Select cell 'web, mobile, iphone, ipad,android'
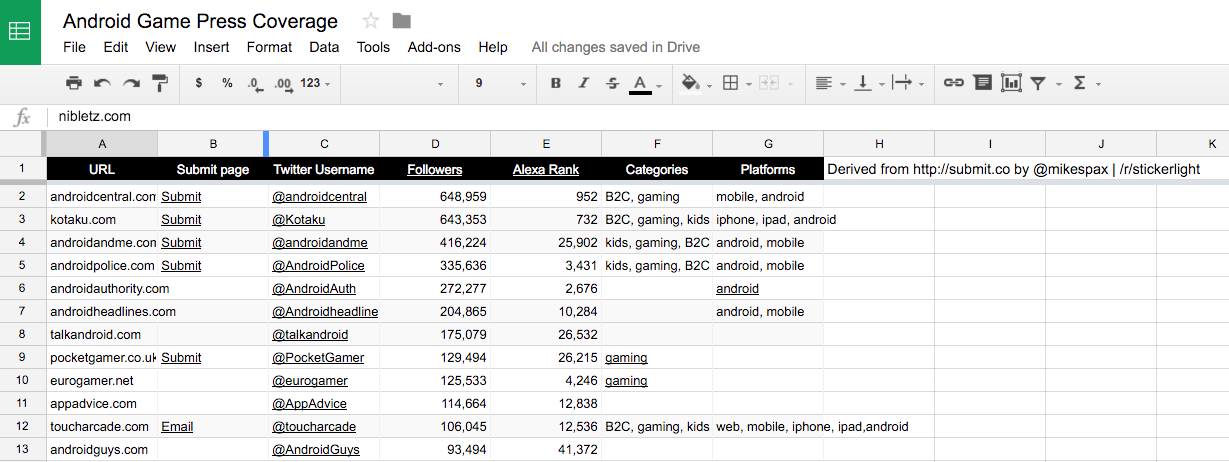The height and width of the screenshot is (462, 1229). point(768,427)
